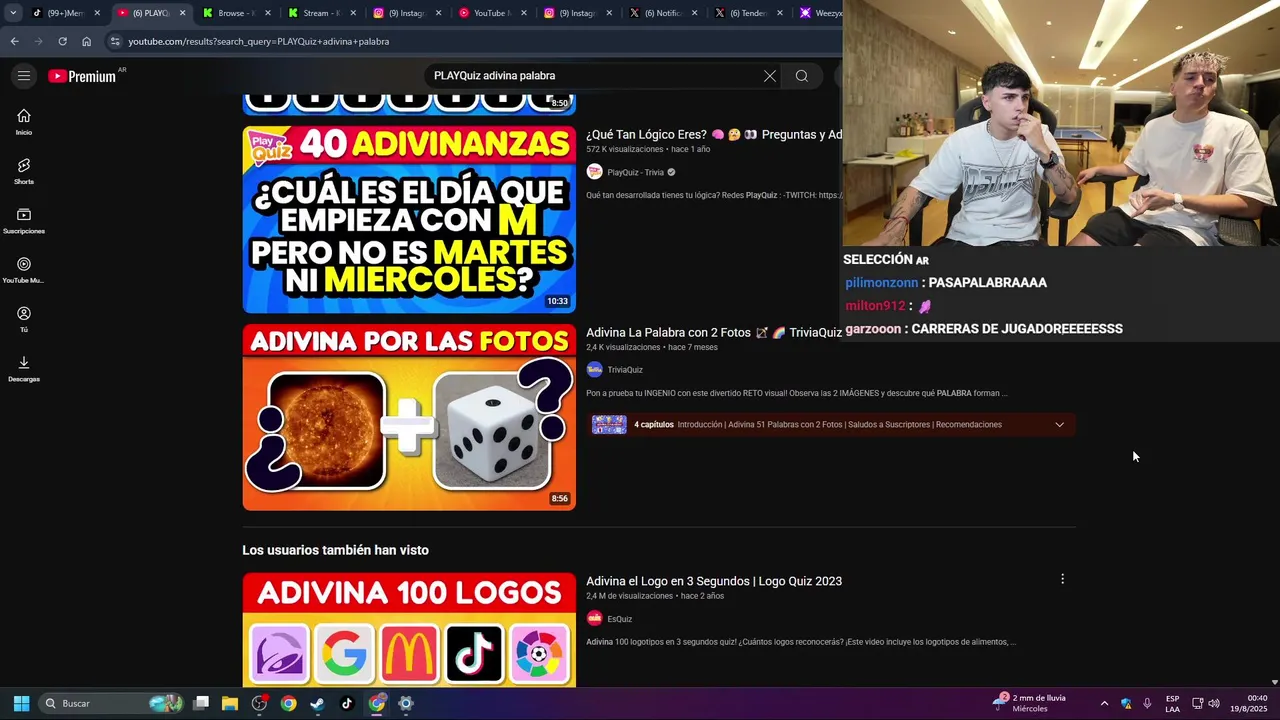The height and width of the screenshot is (720, 1280).
Task: Open the 2 mm de lluvia weather widget
Action: click(1029, 703)
